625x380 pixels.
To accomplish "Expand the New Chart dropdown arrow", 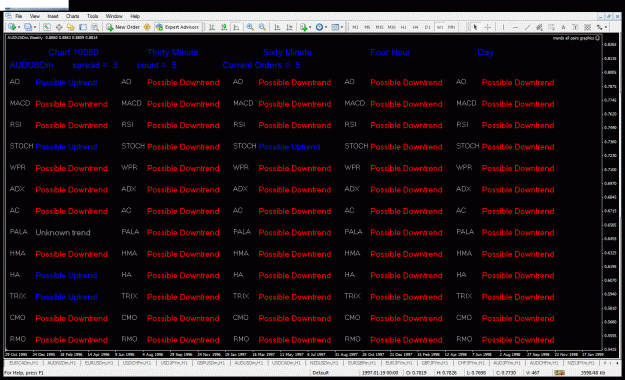I will coord(19,27).
